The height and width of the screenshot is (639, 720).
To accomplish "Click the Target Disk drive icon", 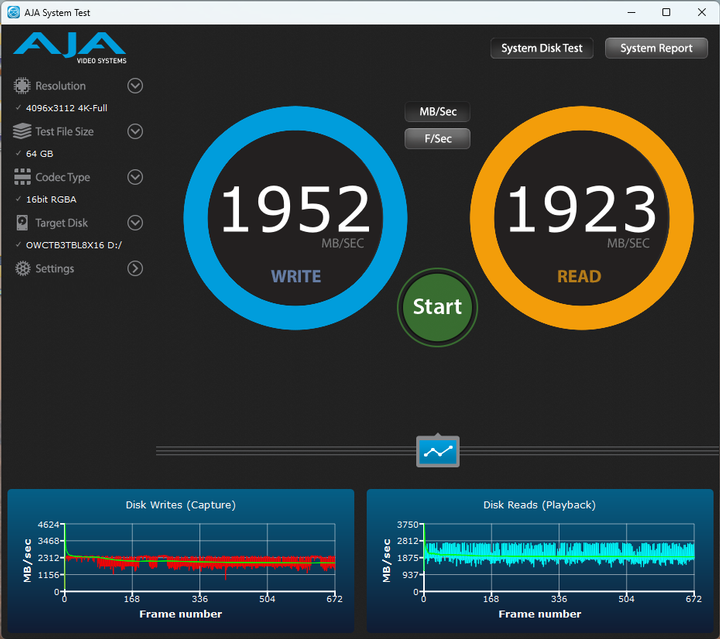I will 22,223.
